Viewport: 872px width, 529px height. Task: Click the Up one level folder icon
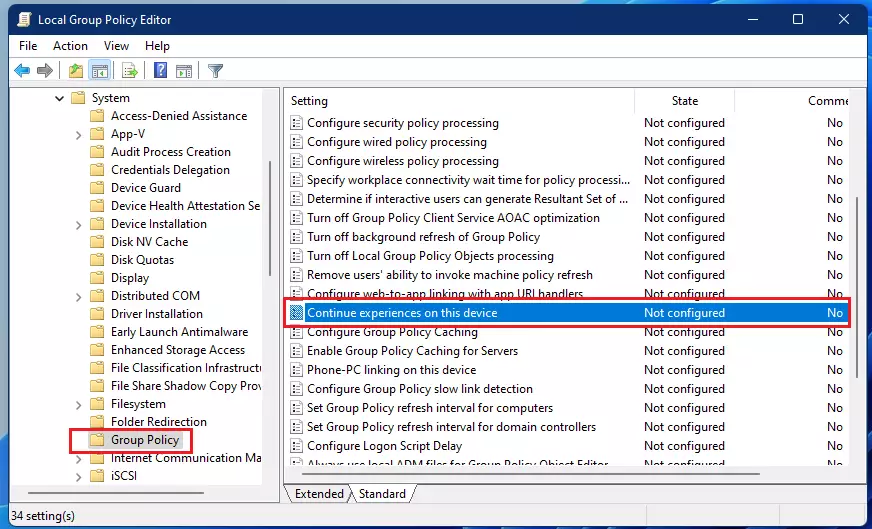[x=76, y=71]
